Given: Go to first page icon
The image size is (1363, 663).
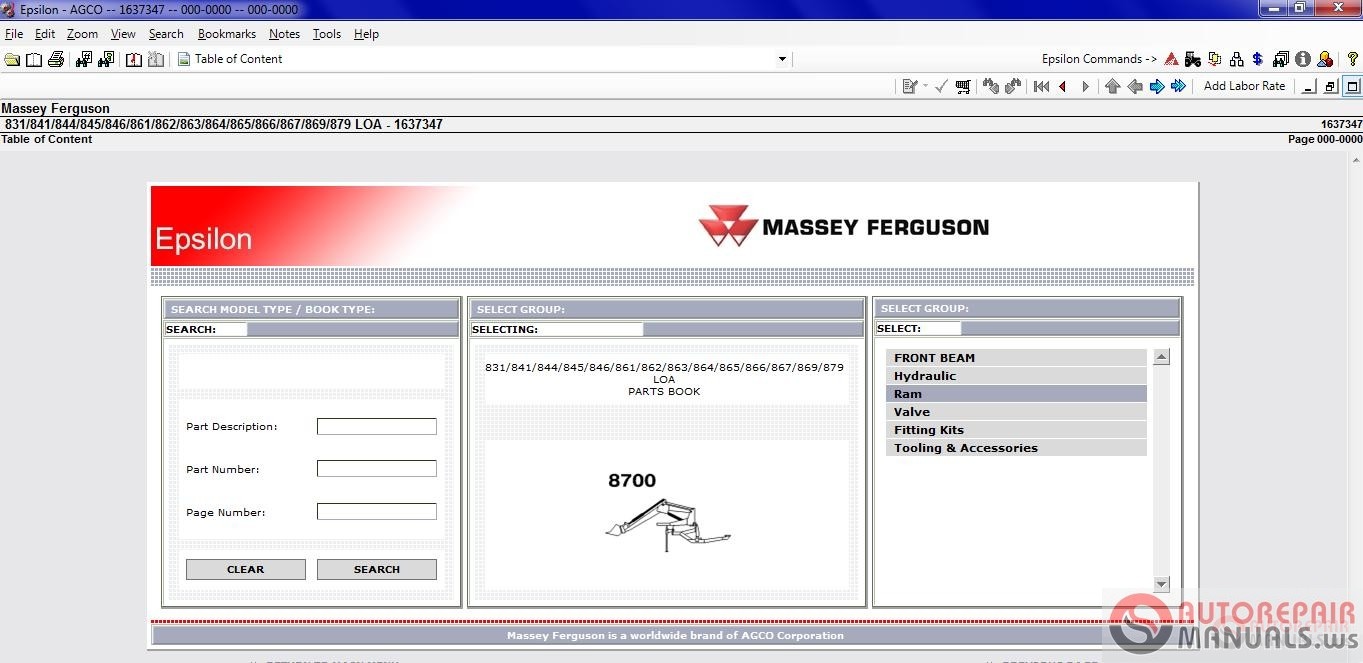Looking at the screenshot, I should [x=1041, y=87].
